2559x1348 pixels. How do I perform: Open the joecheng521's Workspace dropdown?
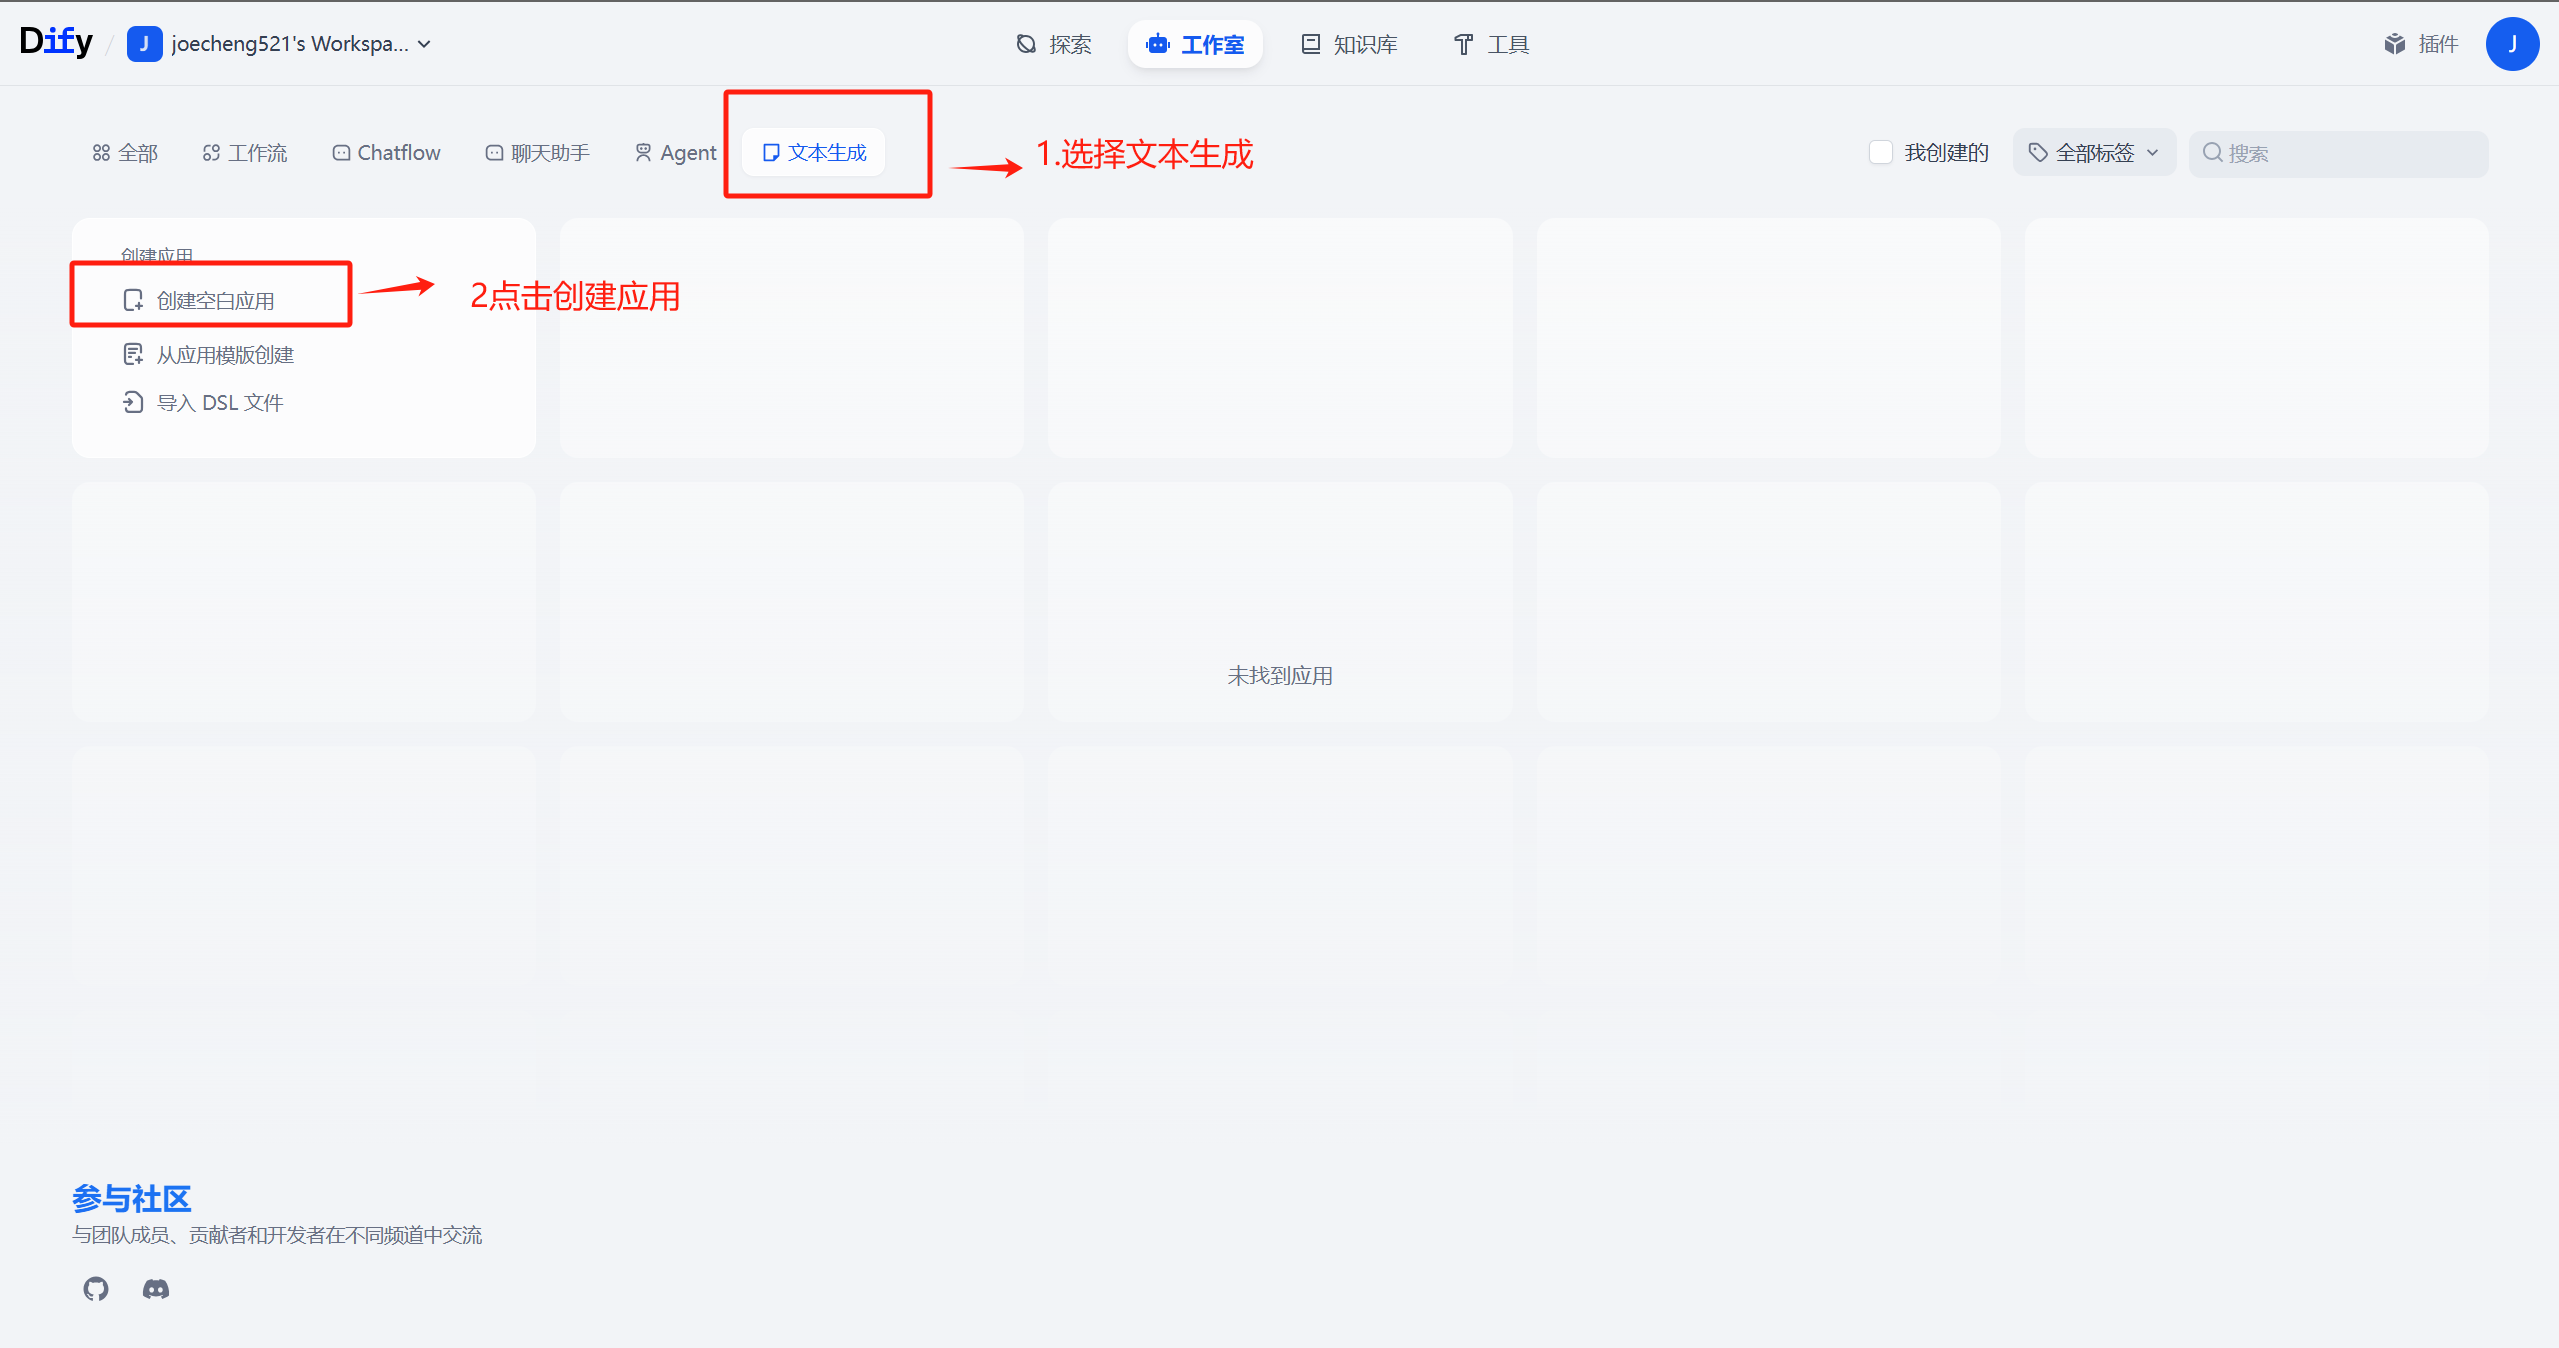click(x=289, y=44)
